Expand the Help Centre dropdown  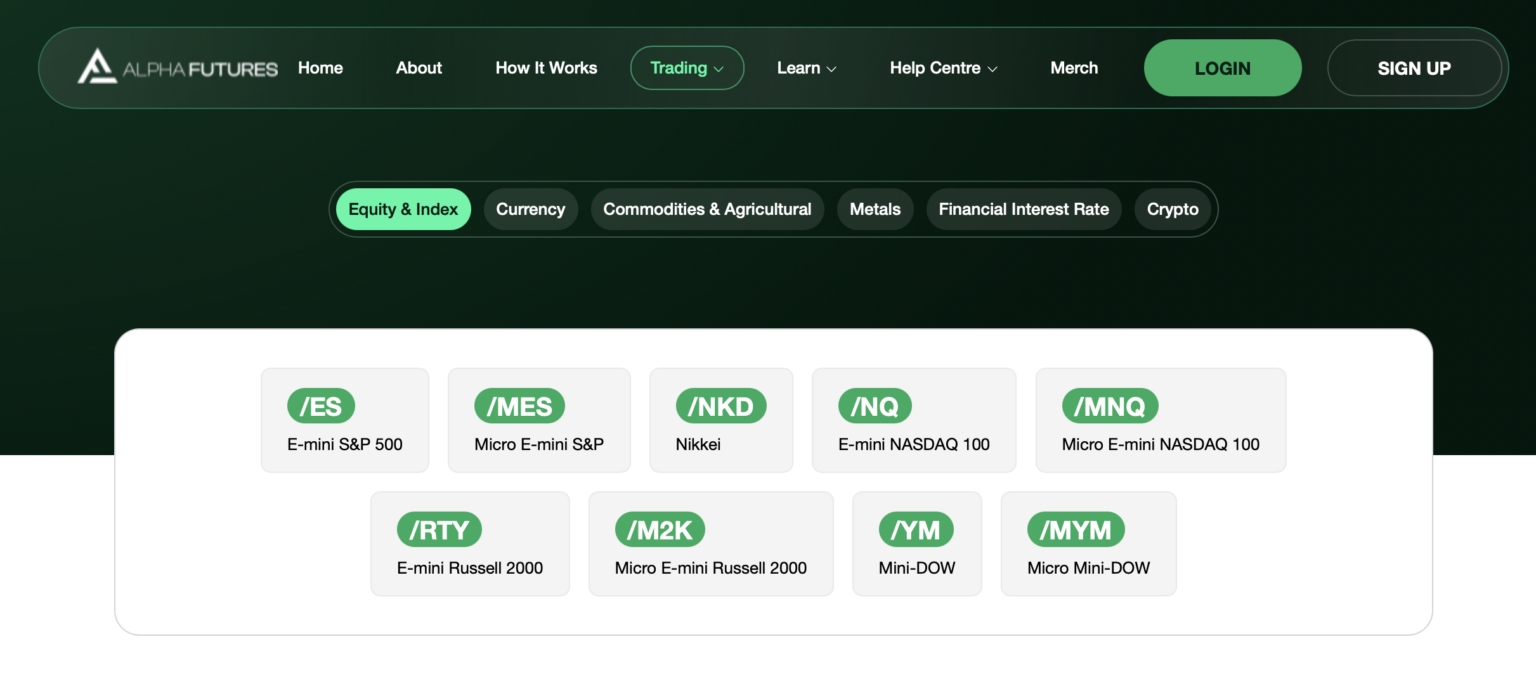(x=944, y=68)
